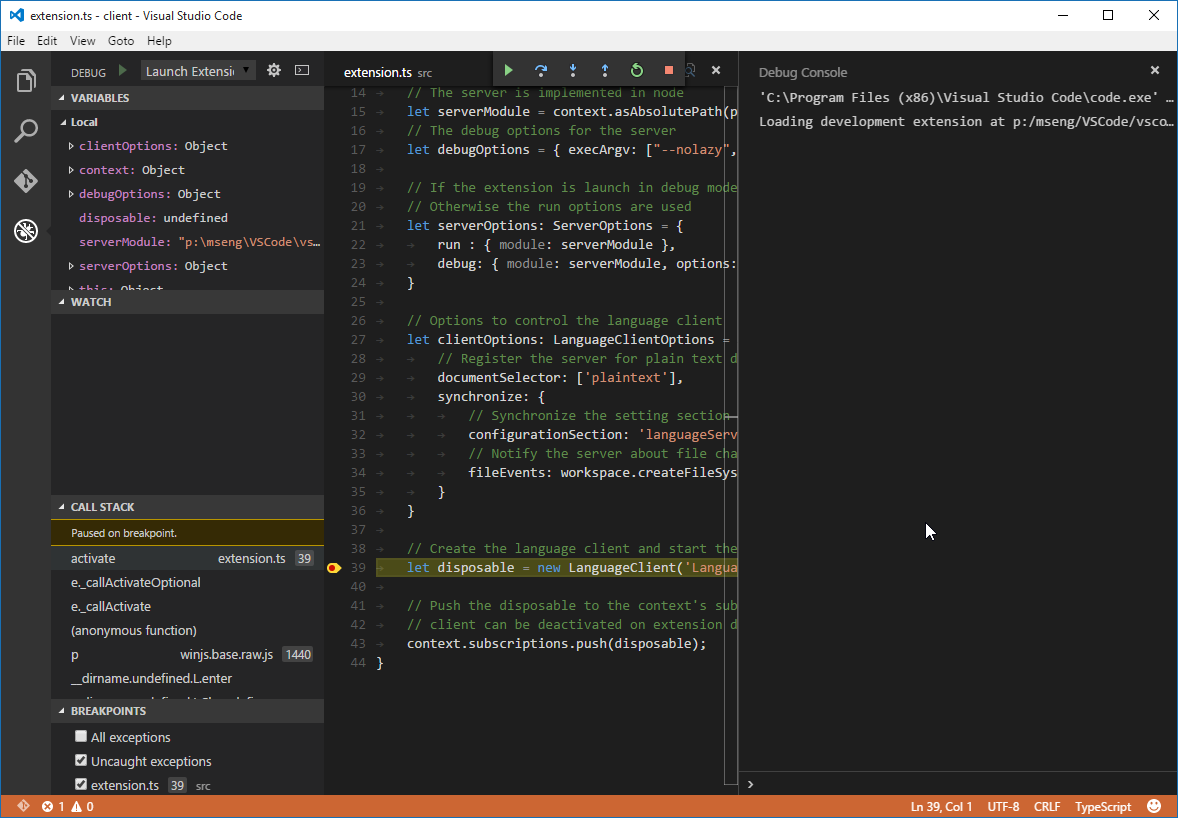Change the TypeScript language mode in status bar

pyautogui.click(x=1103, y=807)
